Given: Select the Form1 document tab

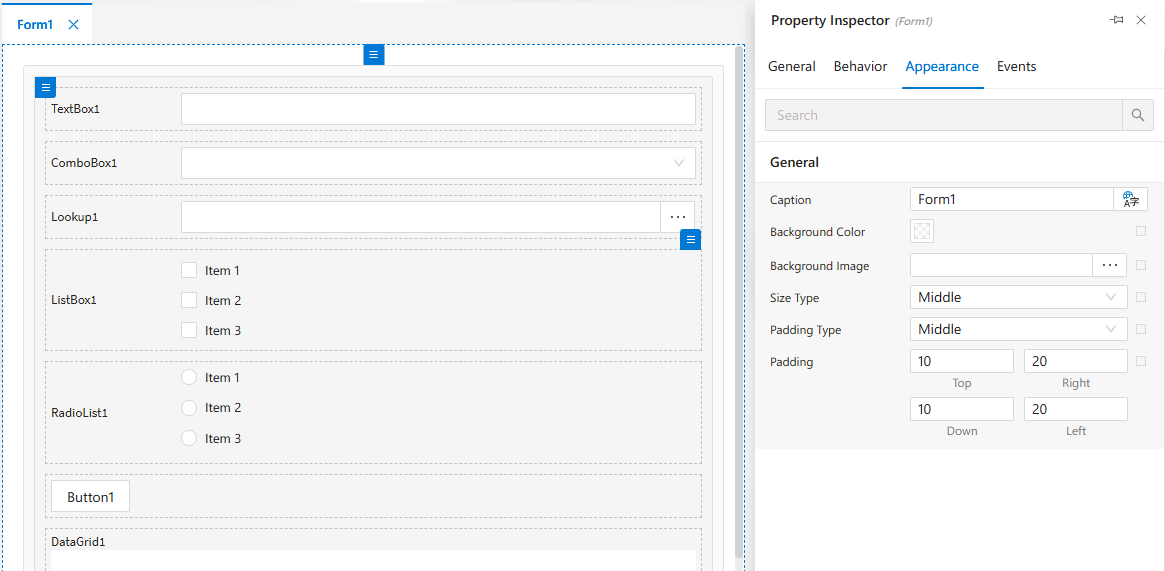Looking at the screenshot, I should pyautogui.click(x=35, y=25).
